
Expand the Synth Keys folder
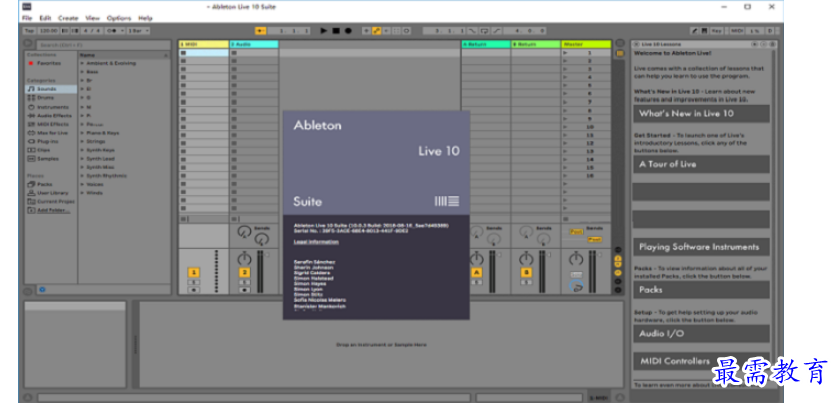pyautogui.click(x=82, y=150)
